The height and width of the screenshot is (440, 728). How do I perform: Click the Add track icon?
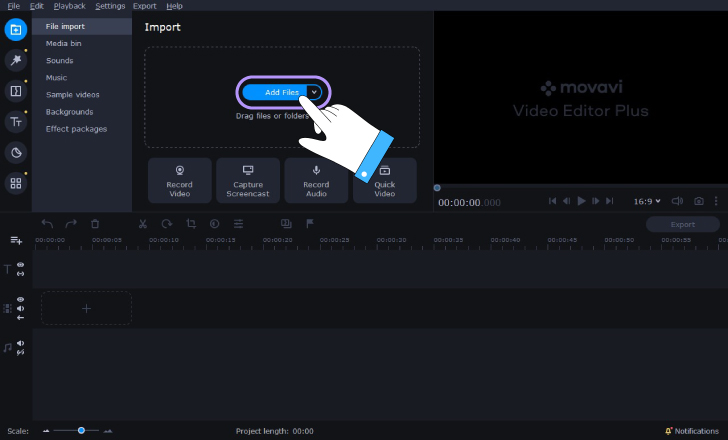[x=16, y=240]
